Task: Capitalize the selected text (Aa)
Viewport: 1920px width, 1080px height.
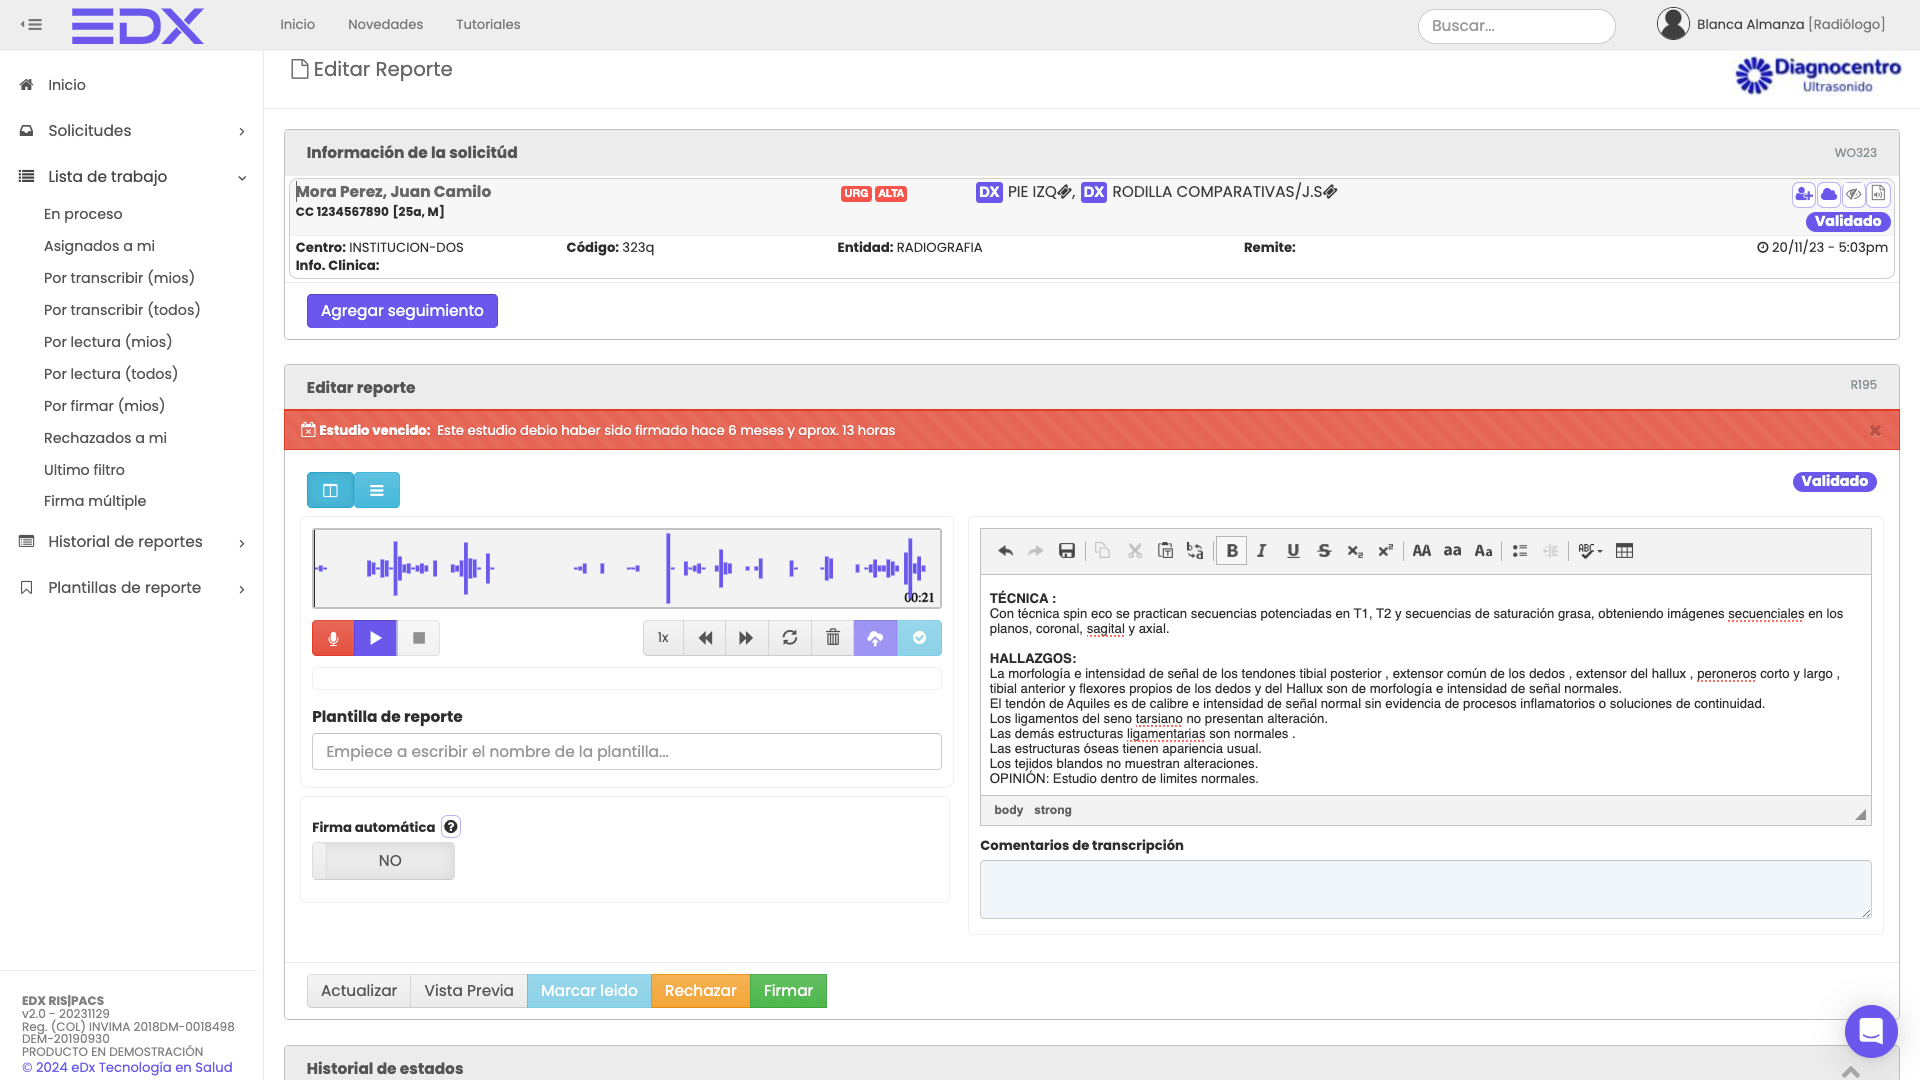Action: (x=1484, y=551)
